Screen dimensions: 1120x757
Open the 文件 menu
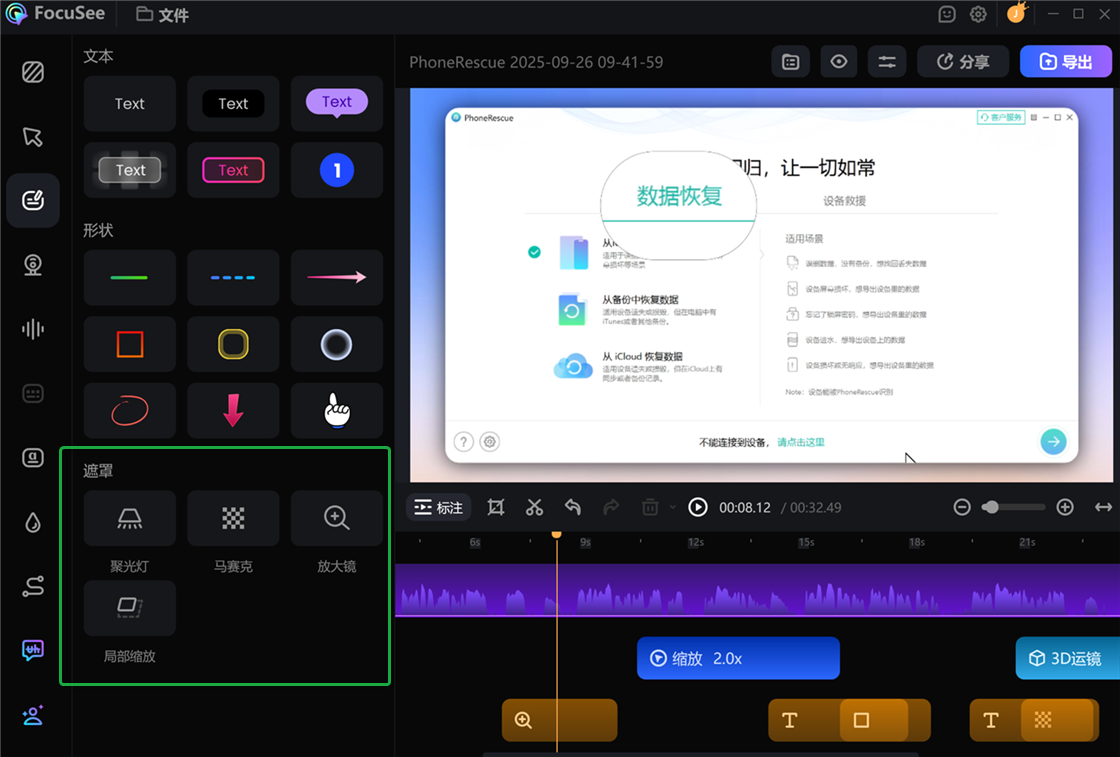tap(163, 15)
